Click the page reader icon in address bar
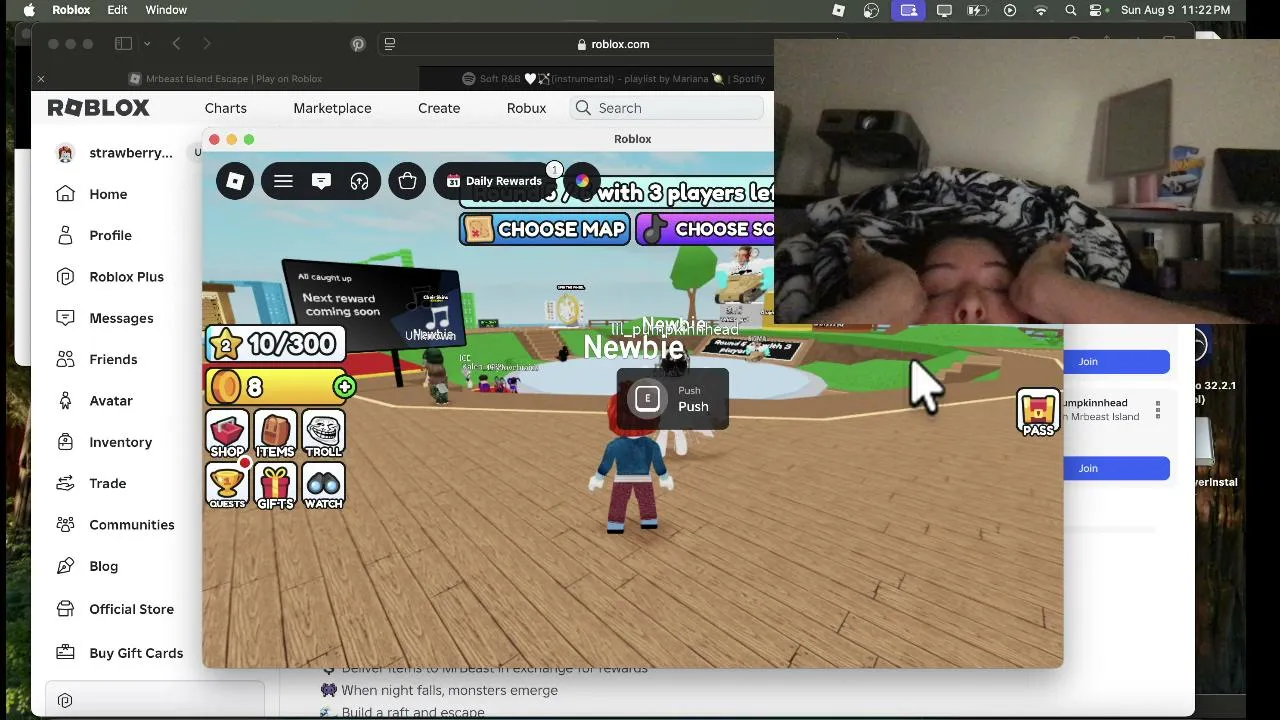Image resolution: width=1280 pixels, height=720 pixels. click(390, 44)
